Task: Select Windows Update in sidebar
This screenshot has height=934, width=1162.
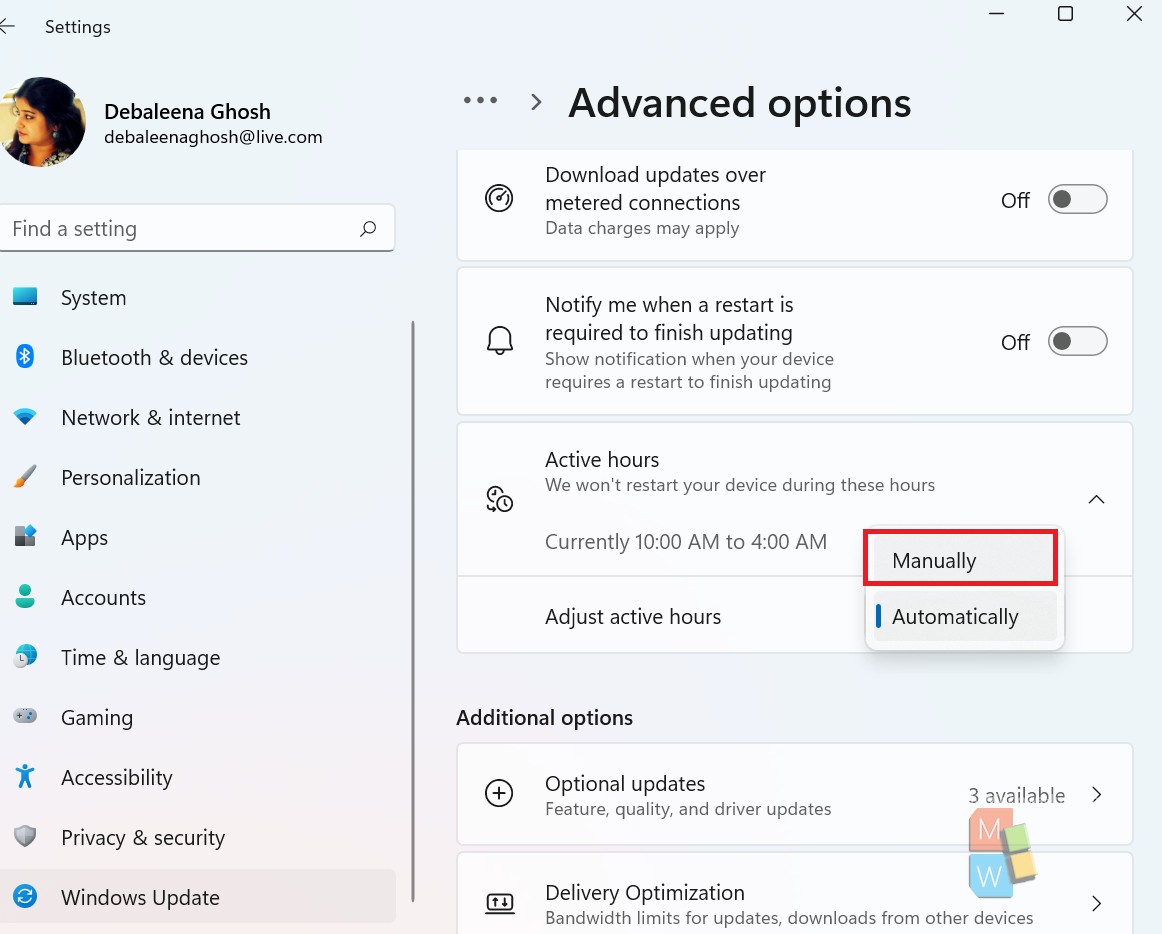Action: pyautogui.click(x=197, y=897)
